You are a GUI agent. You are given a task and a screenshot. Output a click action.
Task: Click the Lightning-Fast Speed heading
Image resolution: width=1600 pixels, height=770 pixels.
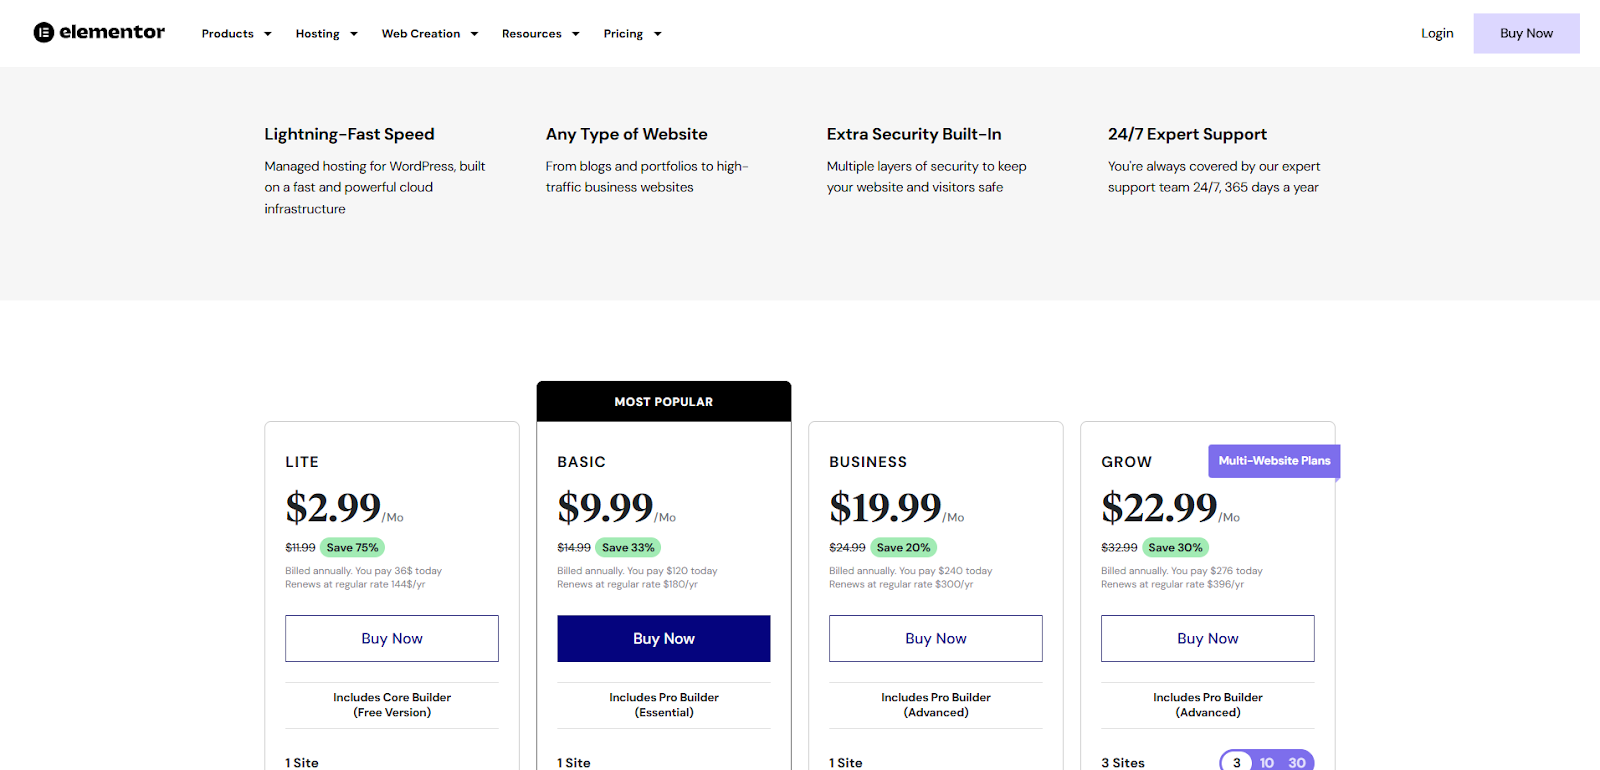pos(349,134)
